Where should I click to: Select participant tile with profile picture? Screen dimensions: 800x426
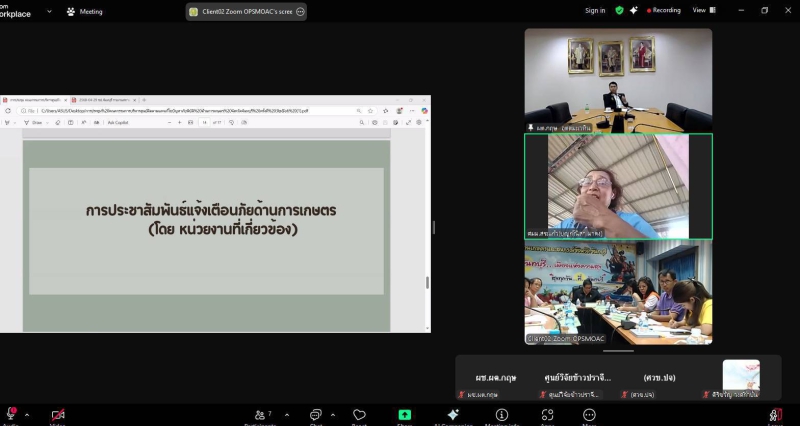click(x=741, y=380)
